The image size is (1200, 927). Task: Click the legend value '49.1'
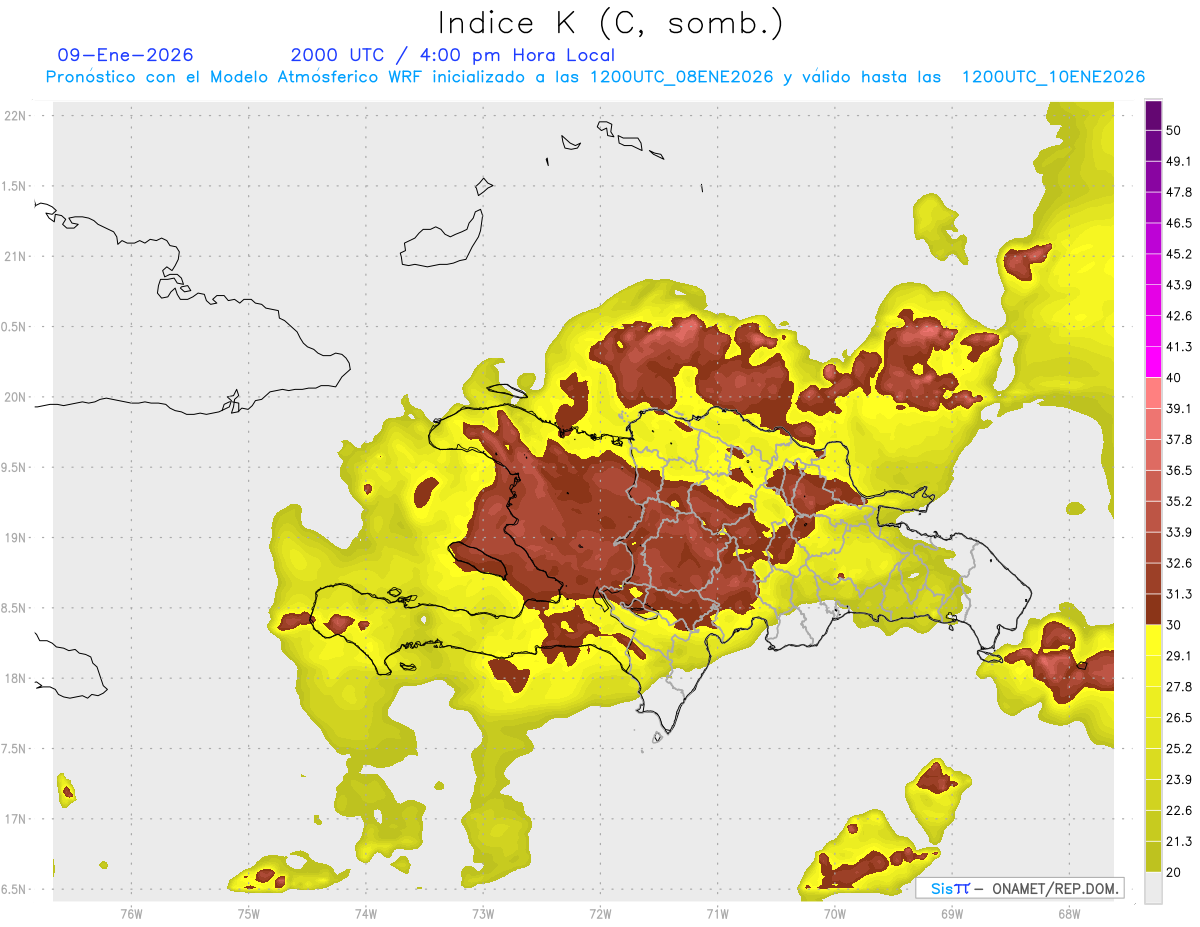tap(1179, 161)
